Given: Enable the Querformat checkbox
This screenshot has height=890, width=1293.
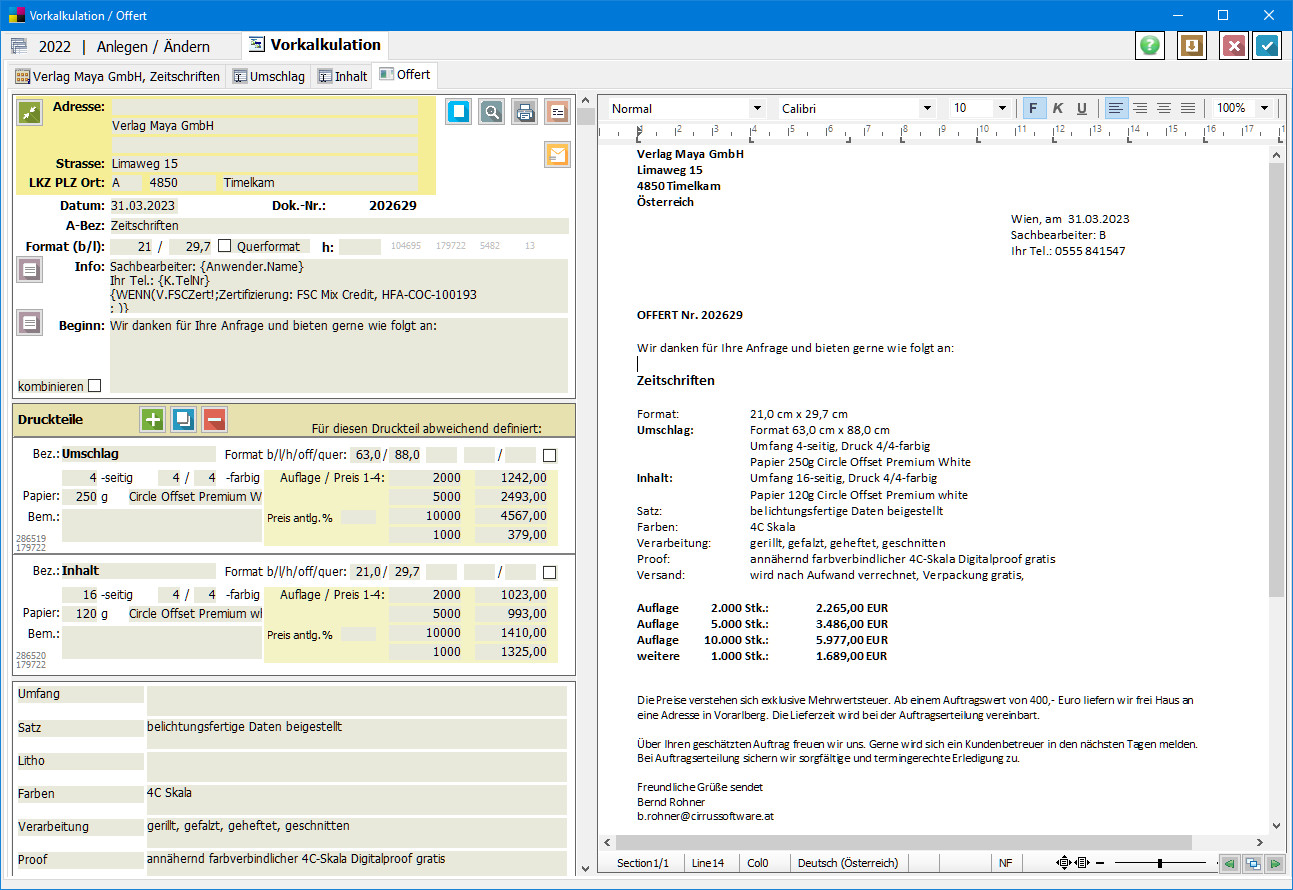Looking at the screenshot, I should pyautogui.click(x=225, y=246).
